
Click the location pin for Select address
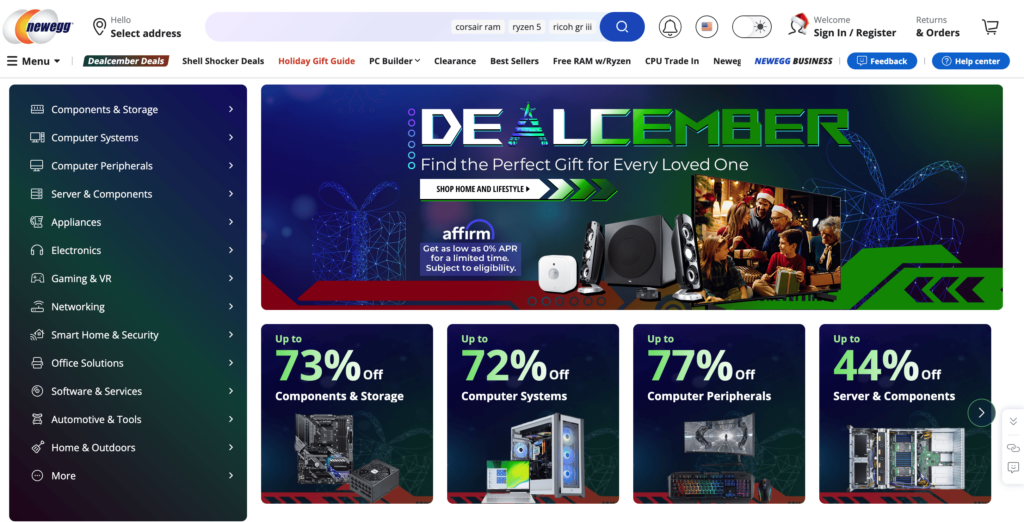(99, 27)
